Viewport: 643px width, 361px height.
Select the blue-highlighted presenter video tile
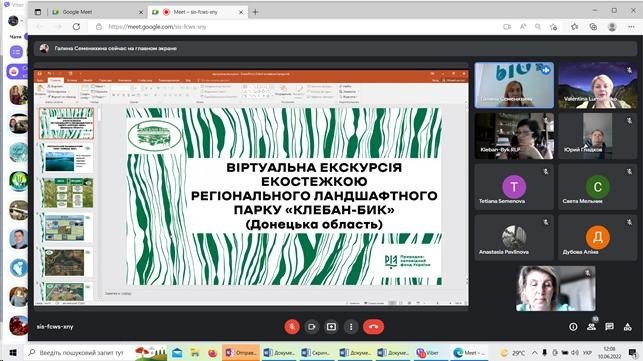point(514,85)
